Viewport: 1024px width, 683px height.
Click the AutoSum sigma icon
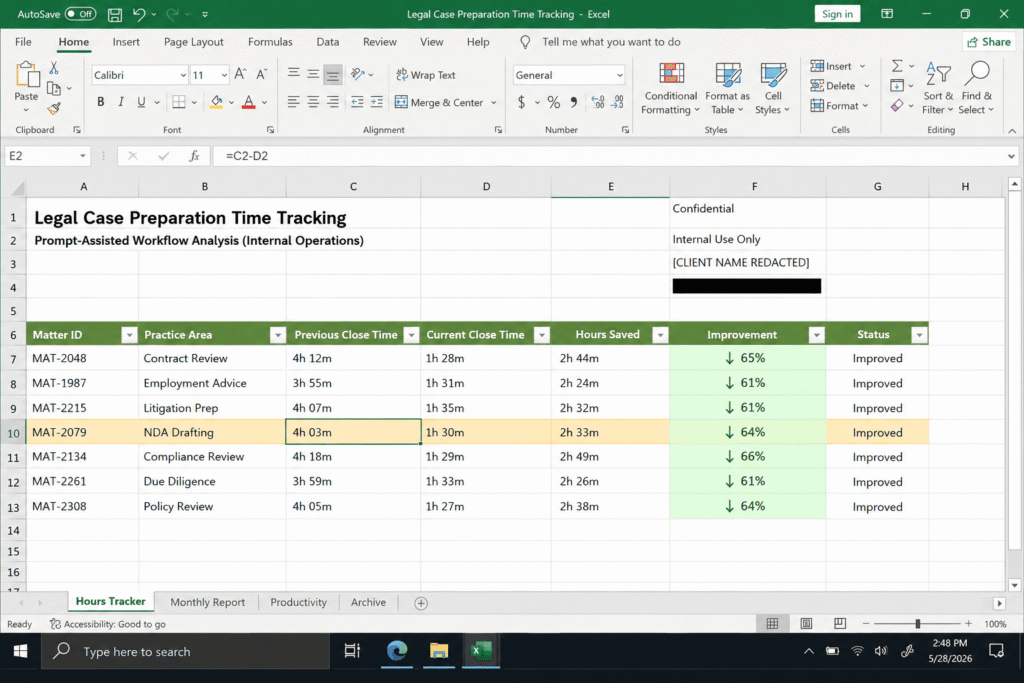pos(897,66)
